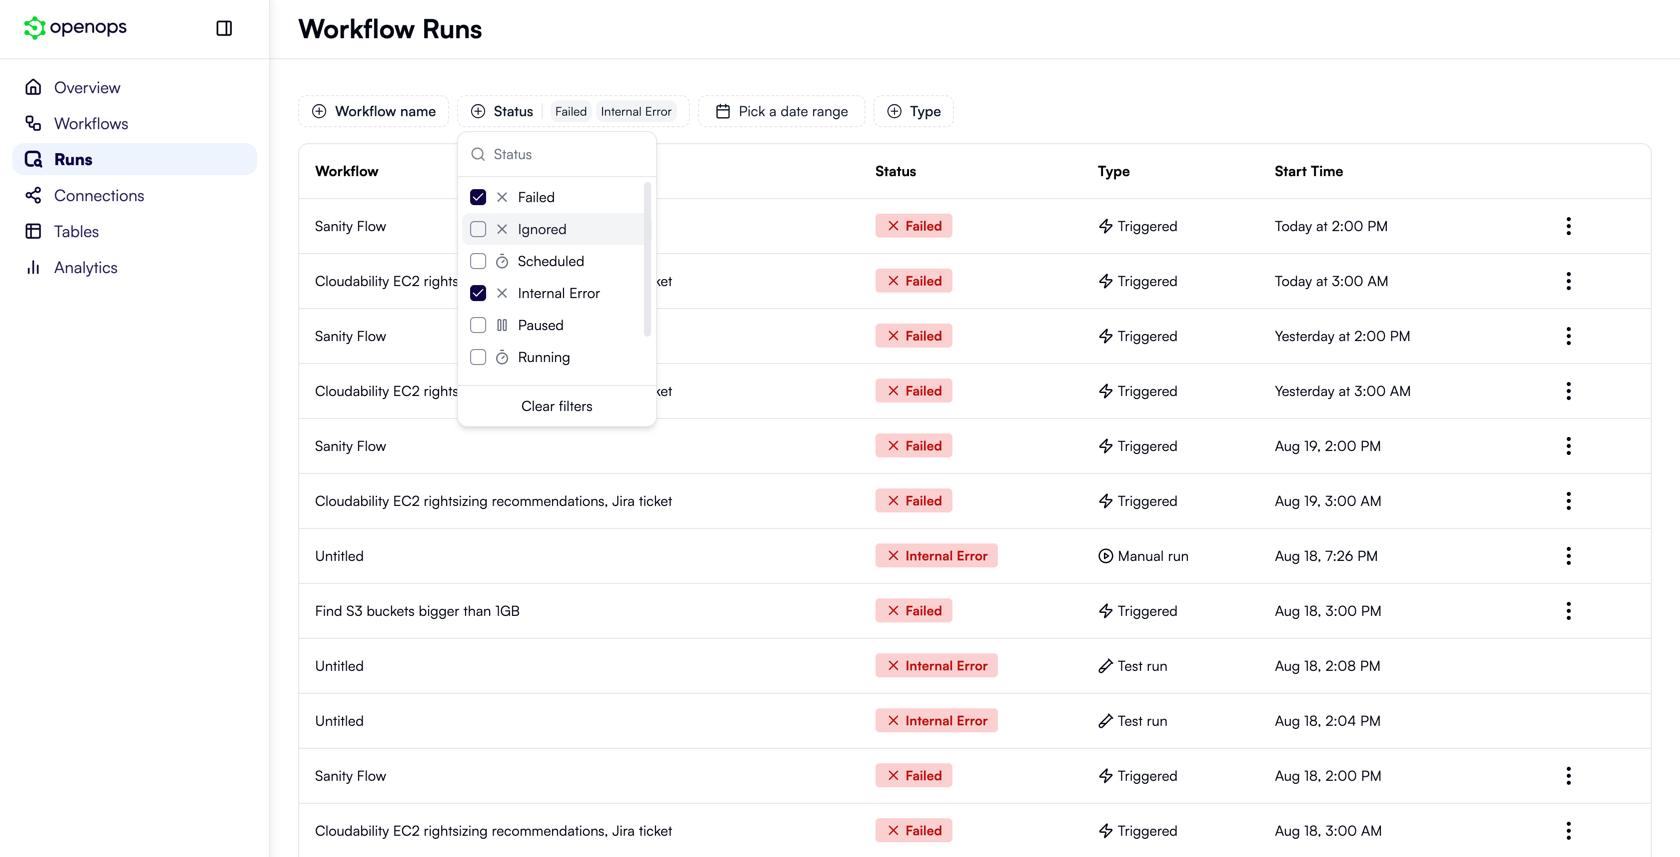Click Internal Error badge of 2:08 PM run
The image size is (1680, 857).
click(936, 666)
